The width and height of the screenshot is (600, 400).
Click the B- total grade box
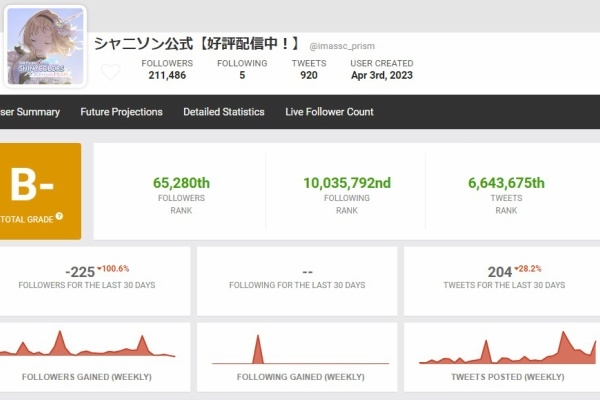40,191
